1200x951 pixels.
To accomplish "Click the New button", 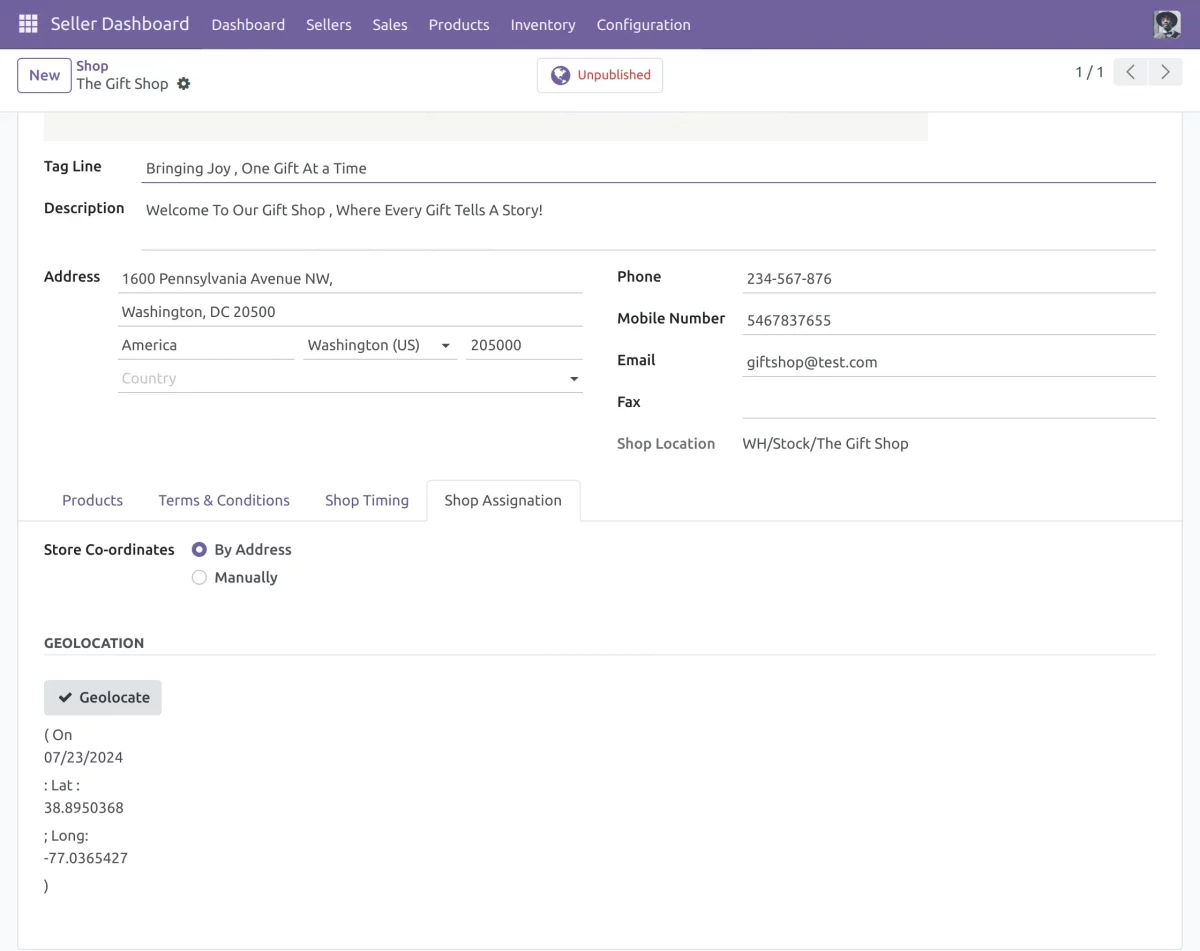I will (x=44, y=75).
